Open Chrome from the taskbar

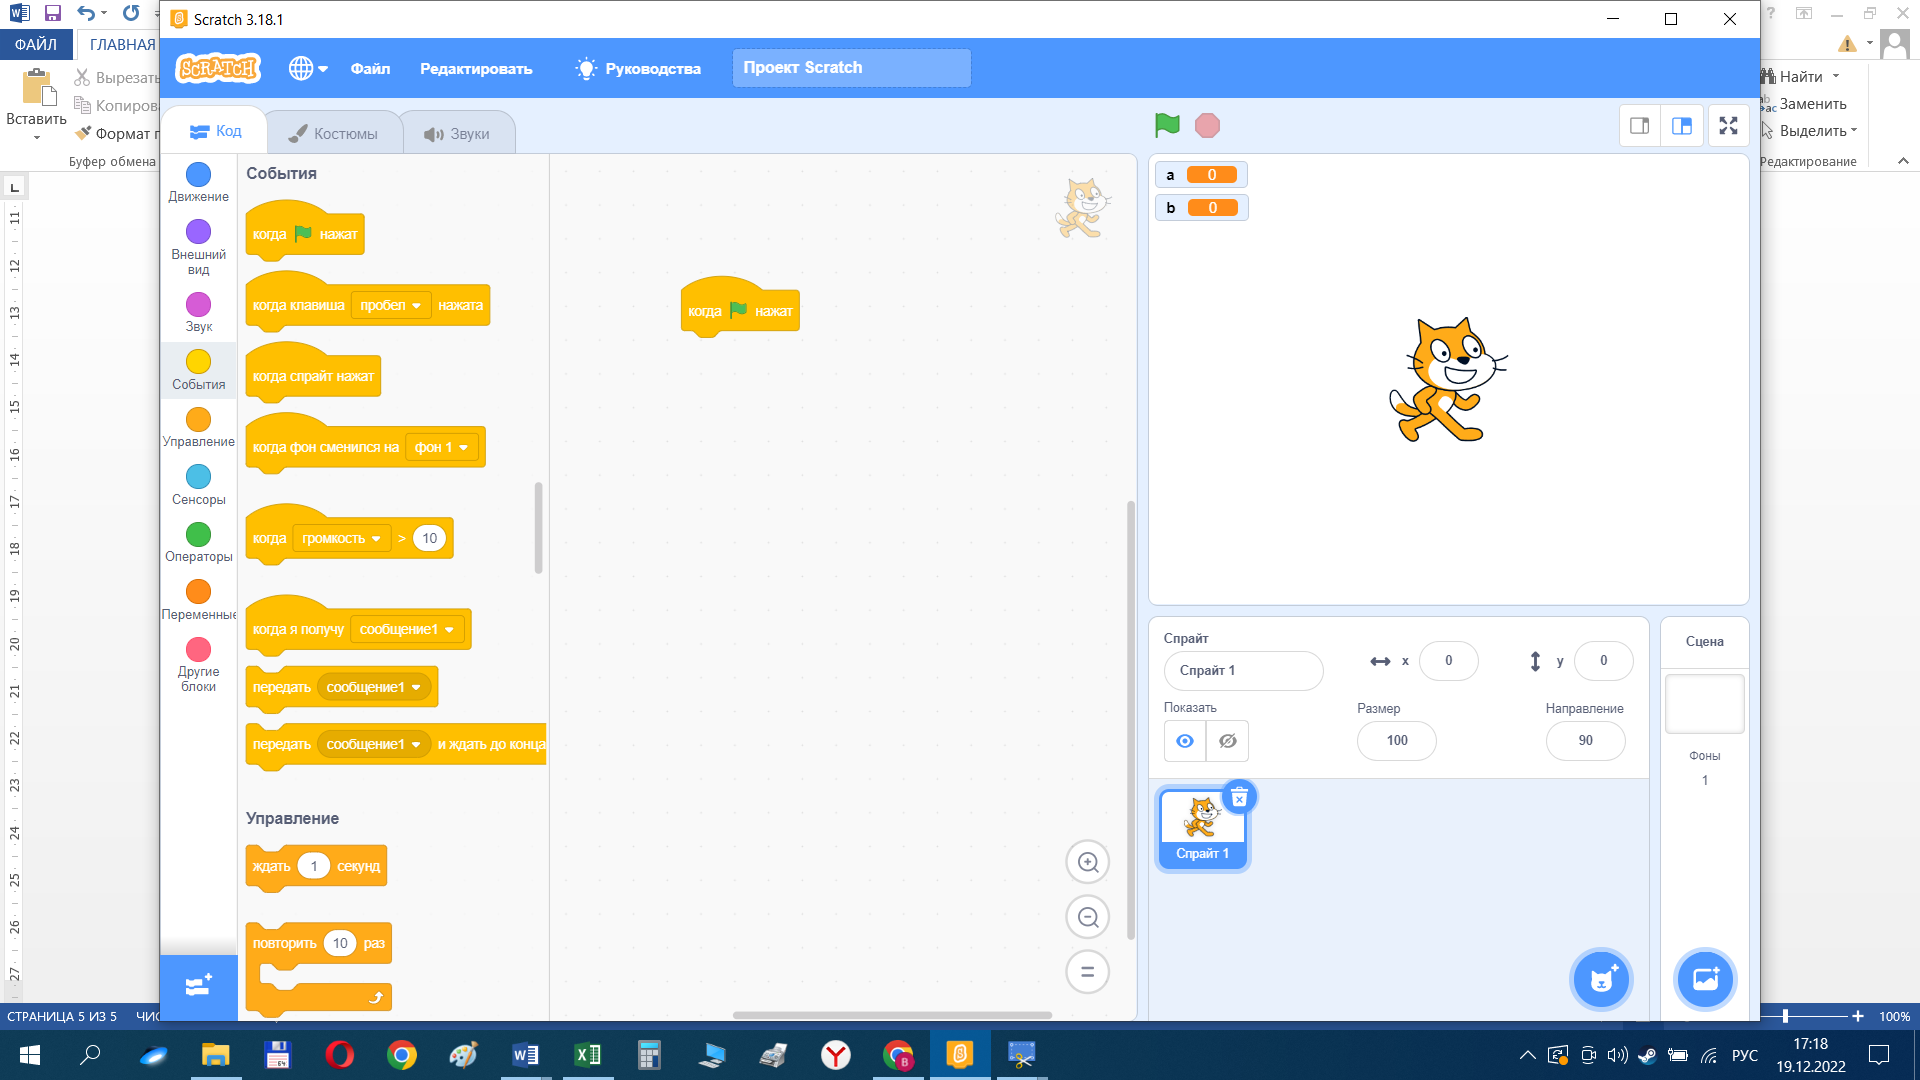(401, 1054)
